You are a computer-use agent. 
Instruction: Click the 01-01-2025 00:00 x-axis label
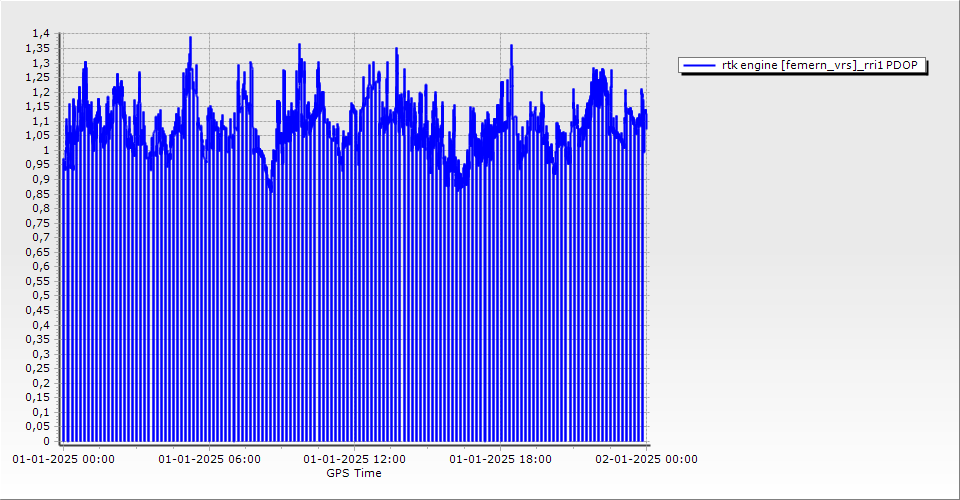[64, 460]
